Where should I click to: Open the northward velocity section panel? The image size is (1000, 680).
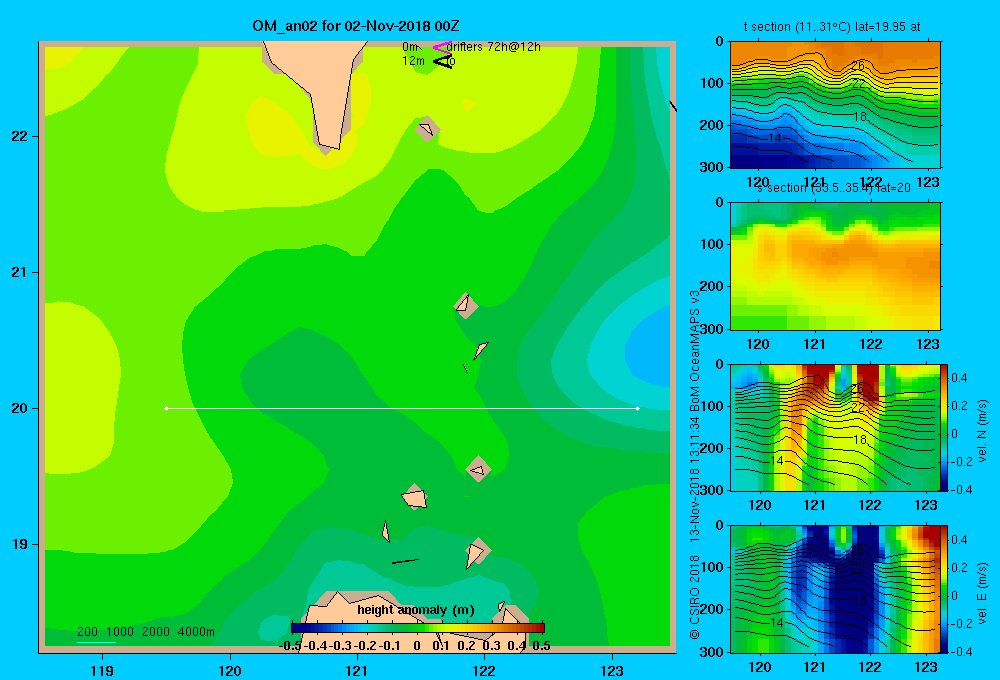coord(835,428)
